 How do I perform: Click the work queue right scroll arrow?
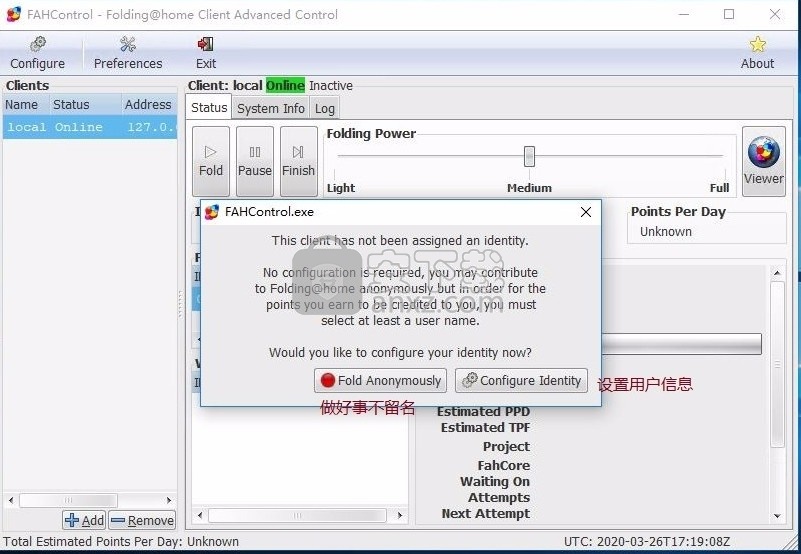pyautogui.click(x=400, y=515)
